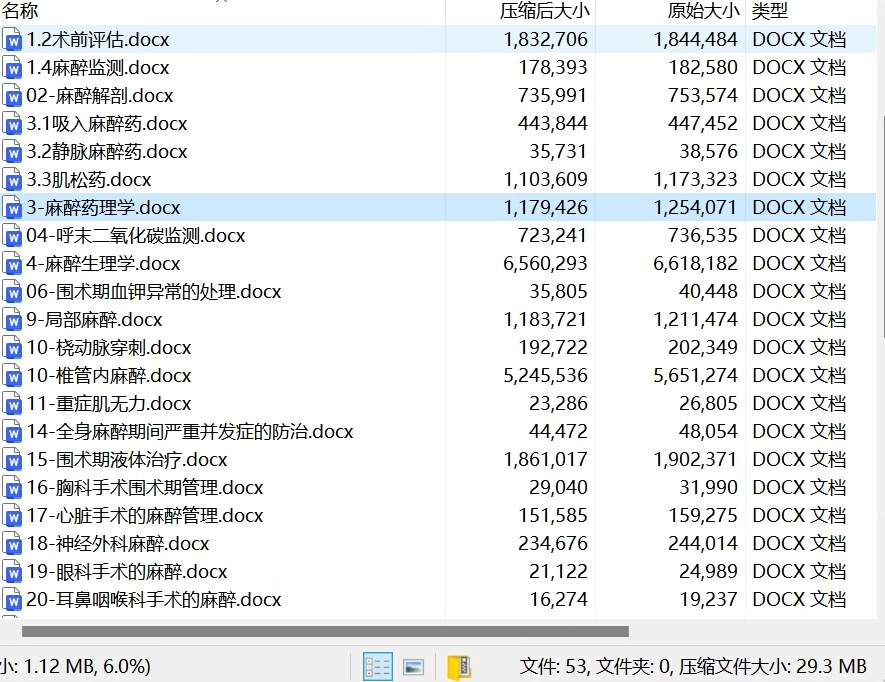
Task: Click Word icon of 3-麻醉药理学.docx
Action: [12, 208]
